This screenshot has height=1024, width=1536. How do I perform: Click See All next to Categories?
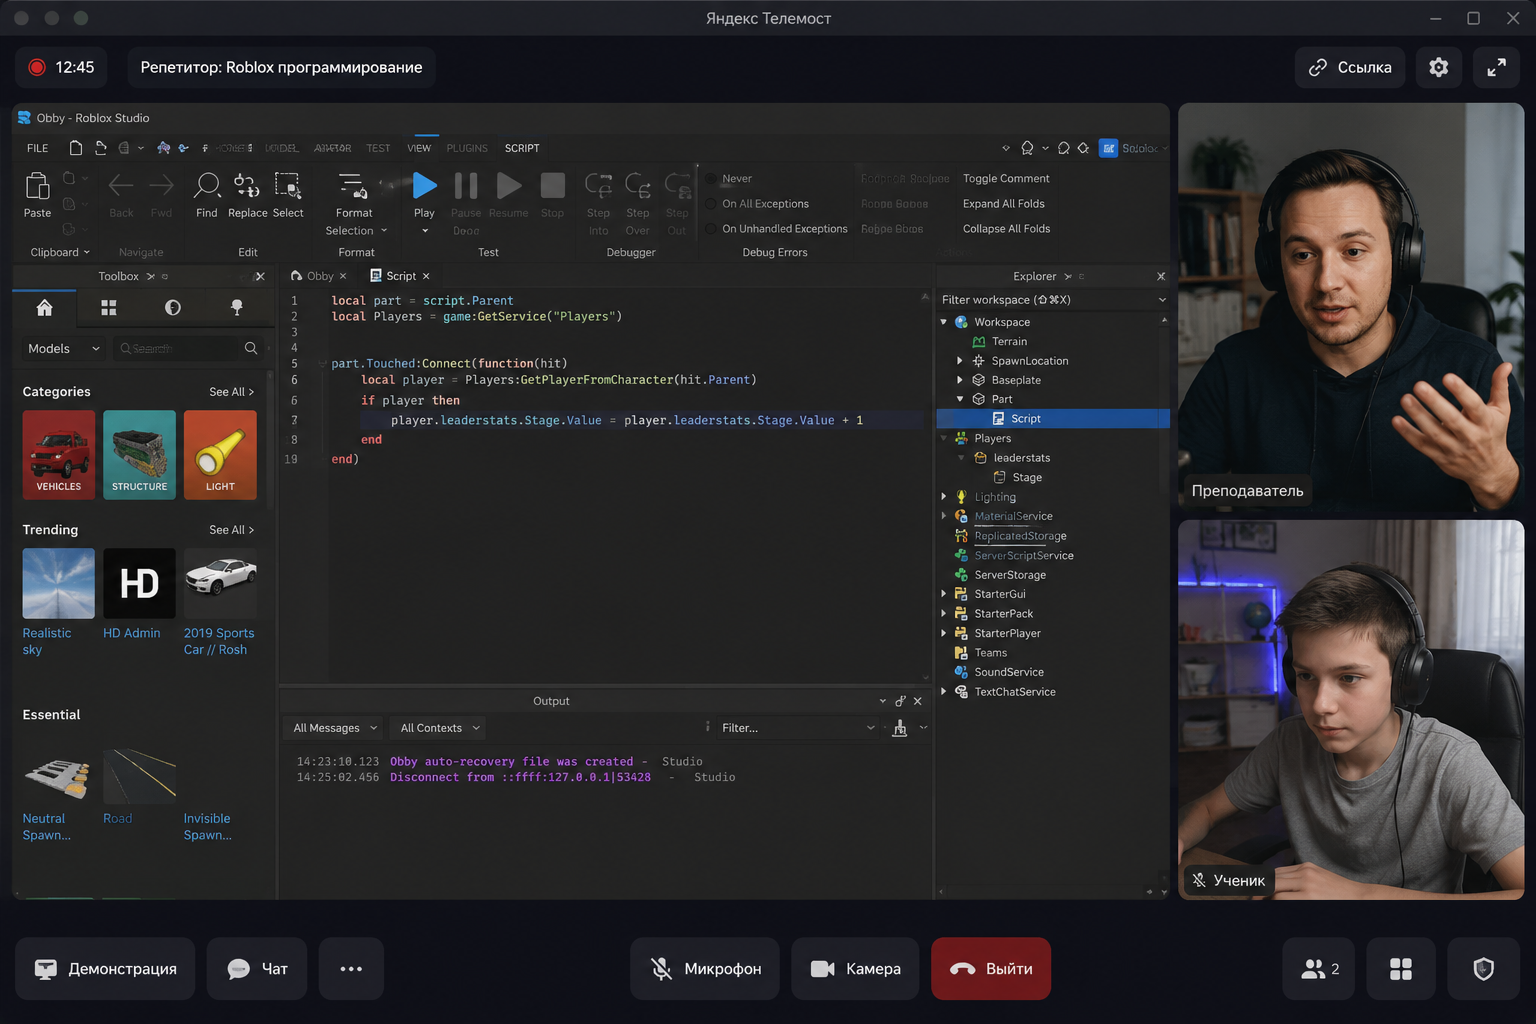click(232, 392)
